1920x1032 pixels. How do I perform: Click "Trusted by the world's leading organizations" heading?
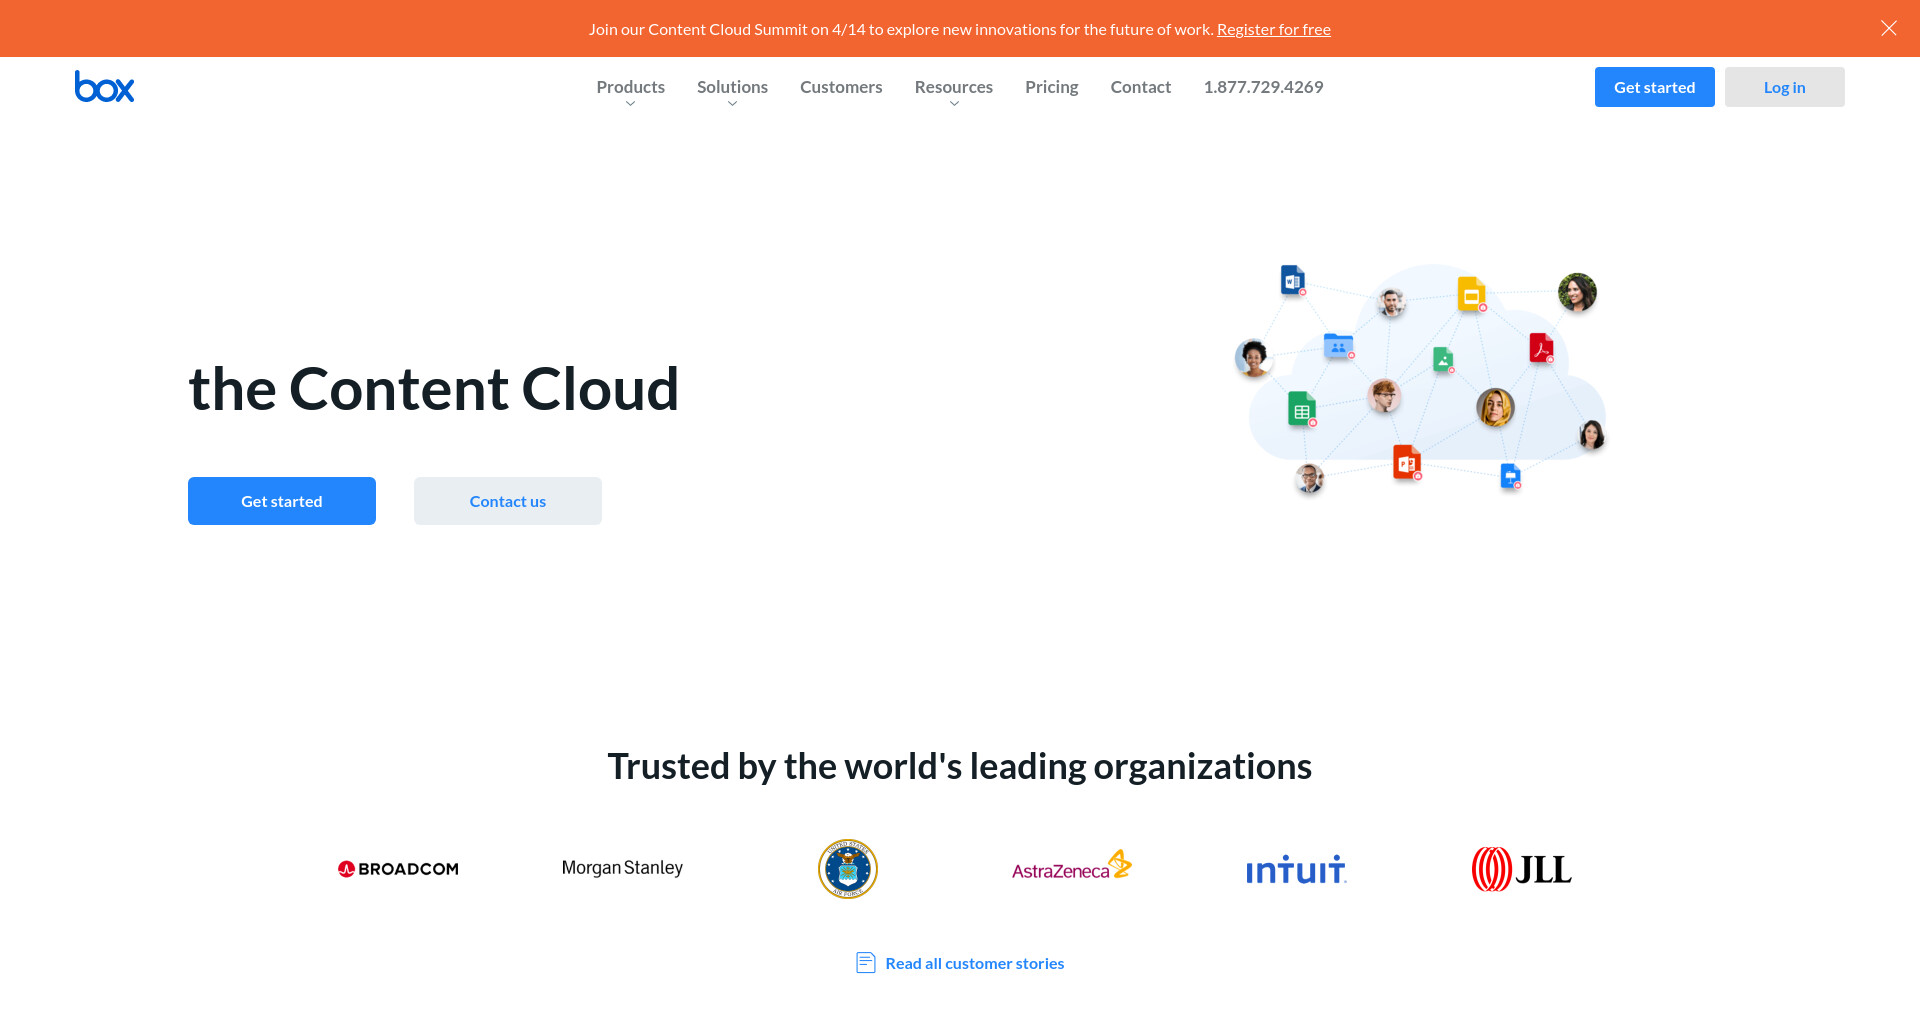click(x=960, y=766)
